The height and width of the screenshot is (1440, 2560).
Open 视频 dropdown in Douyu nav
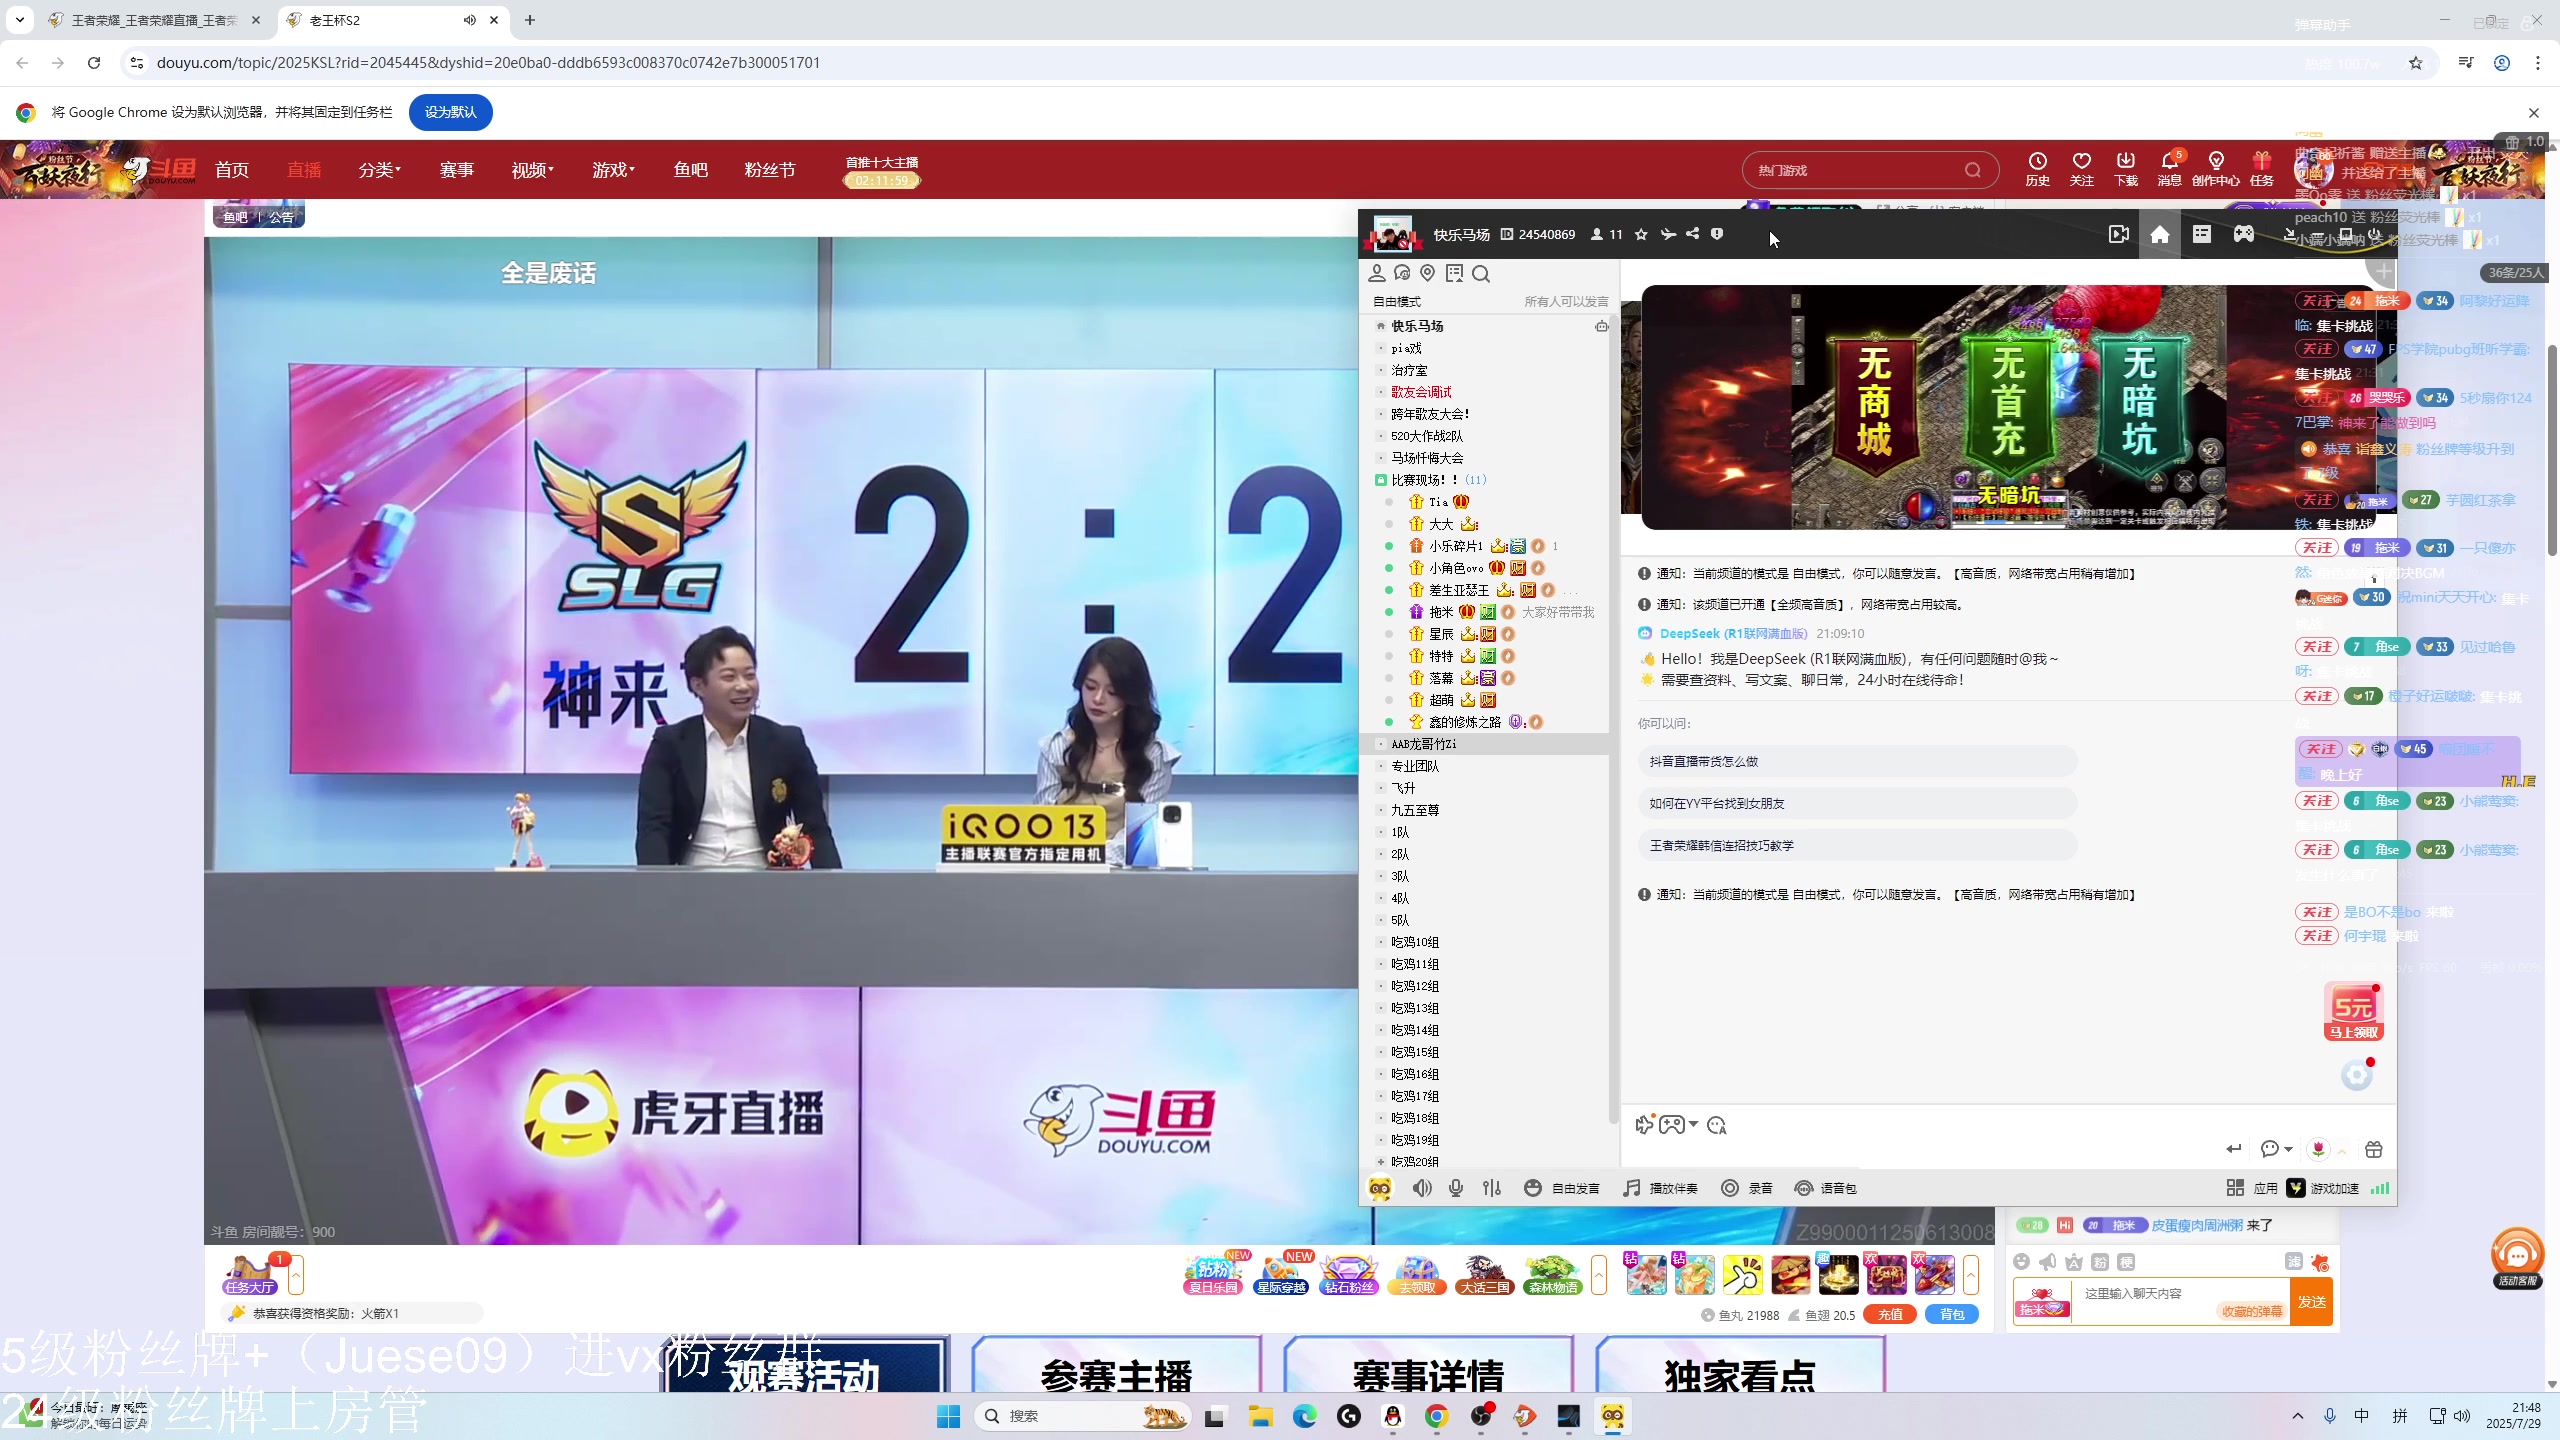click(532, 170)
